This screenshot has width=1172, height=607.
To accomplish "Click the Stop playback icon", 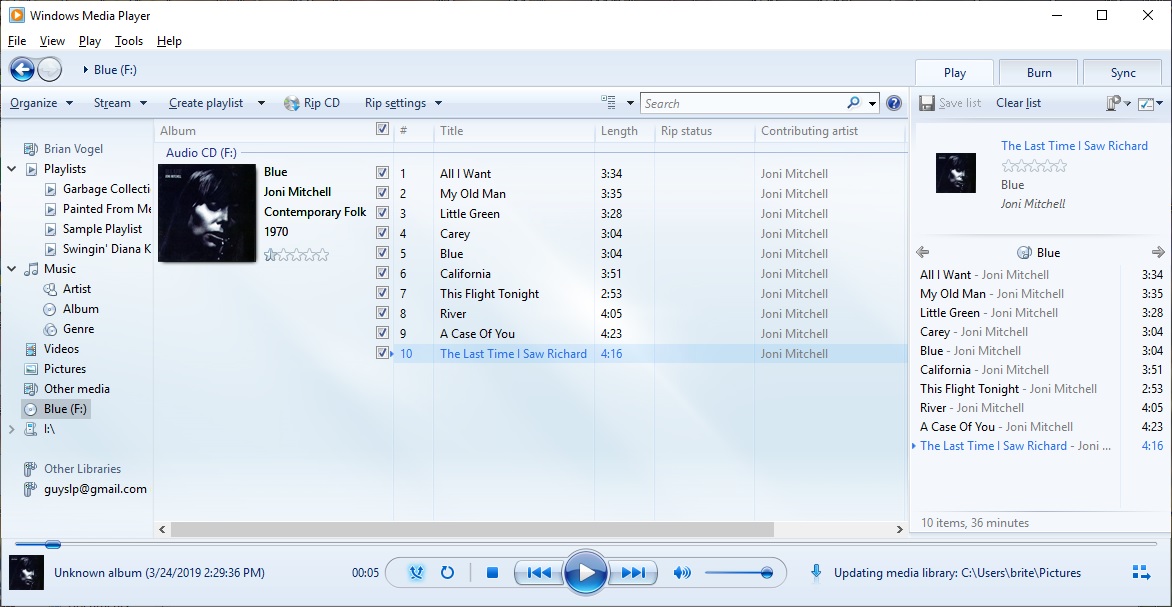I will [492, 573].
